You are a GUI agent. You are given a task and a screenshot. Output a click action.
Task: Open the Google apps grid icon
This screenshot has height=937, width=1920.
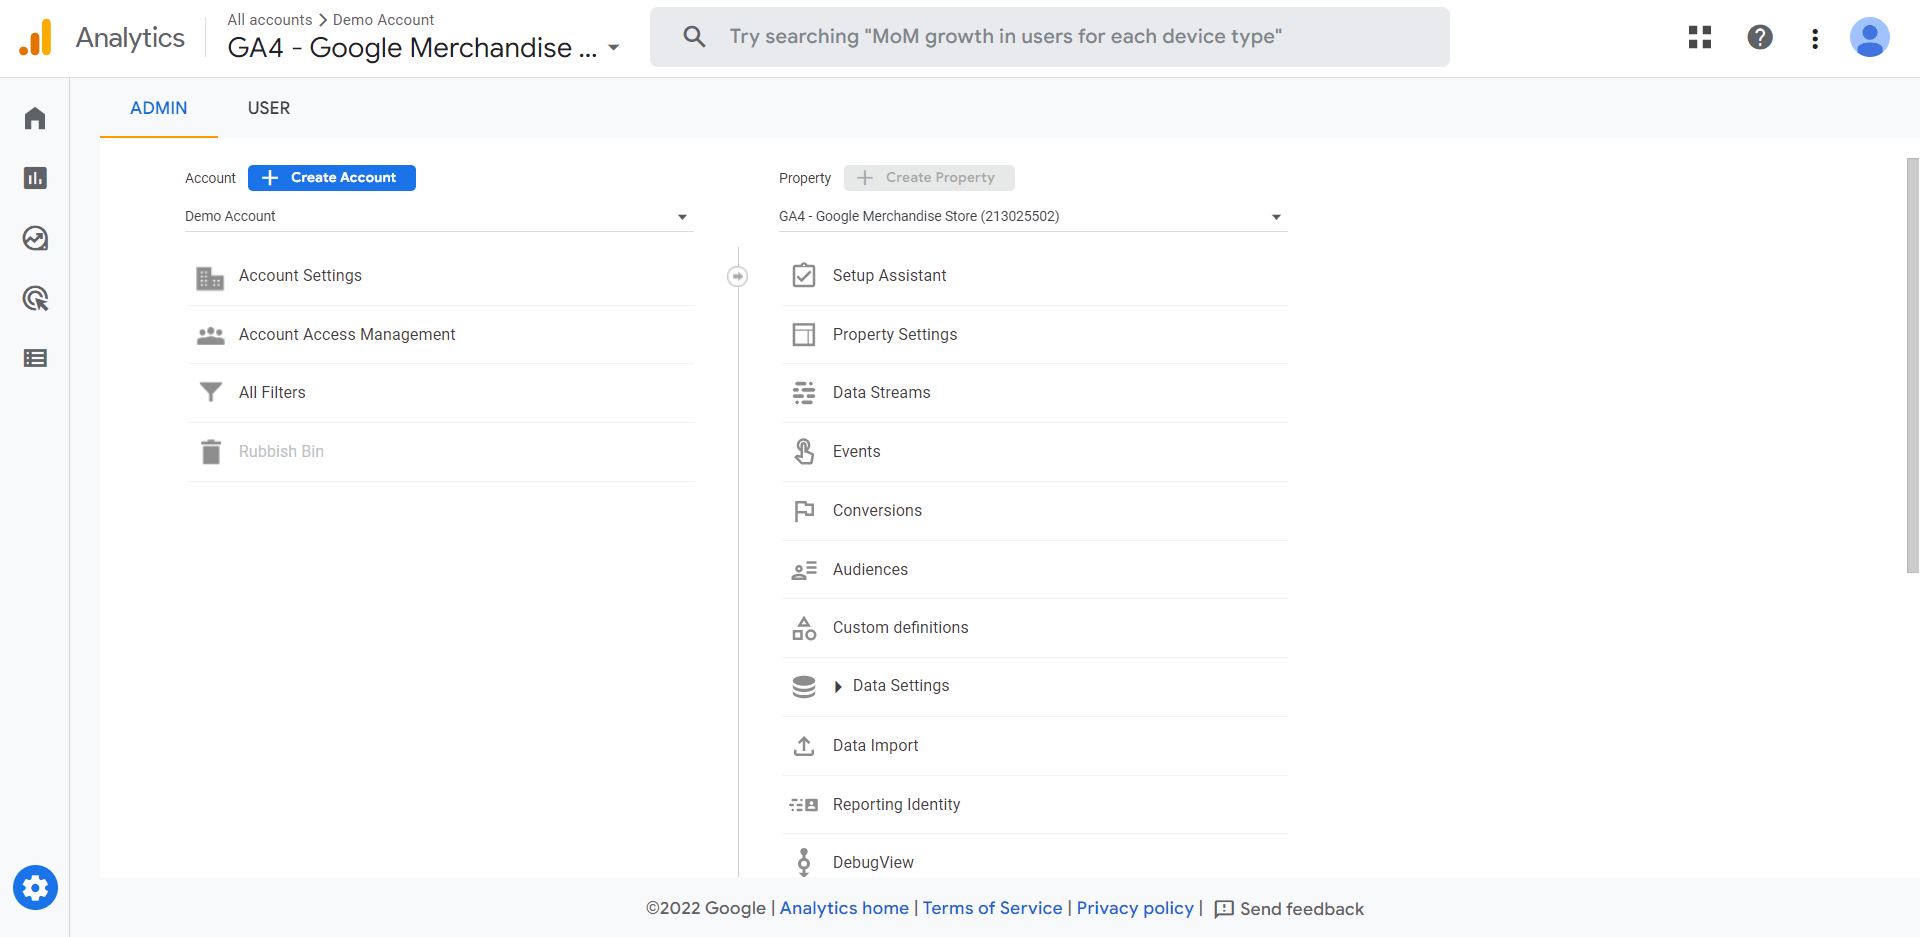tap(1700, 37)
